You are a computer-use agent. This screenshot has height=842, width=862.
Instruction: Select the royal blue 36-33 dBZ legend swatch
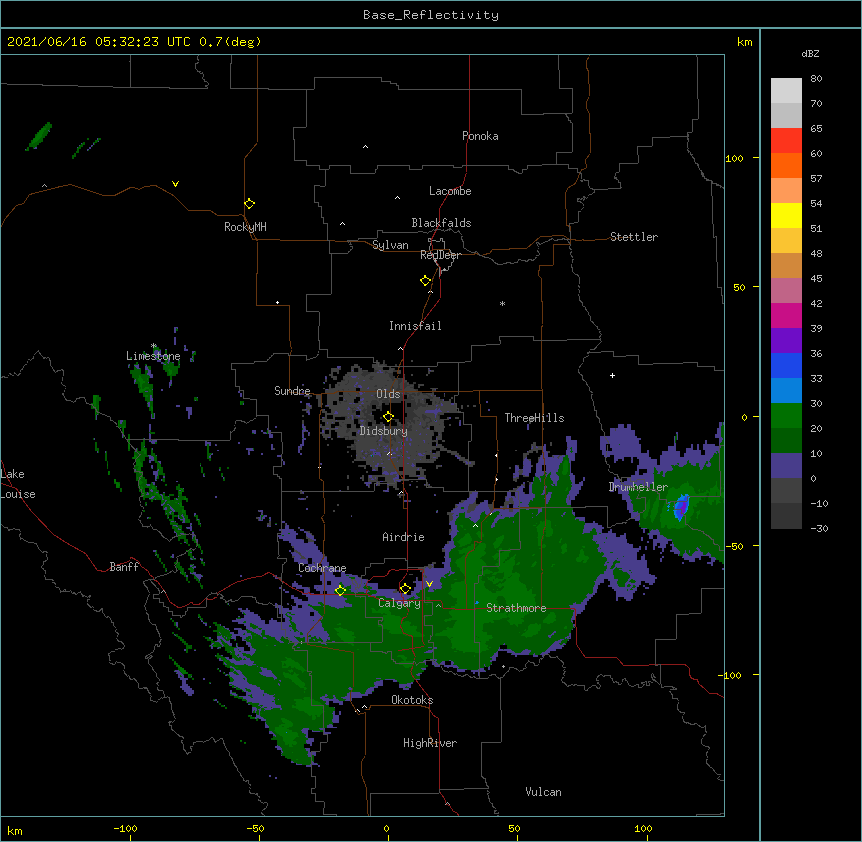[786, 366]
